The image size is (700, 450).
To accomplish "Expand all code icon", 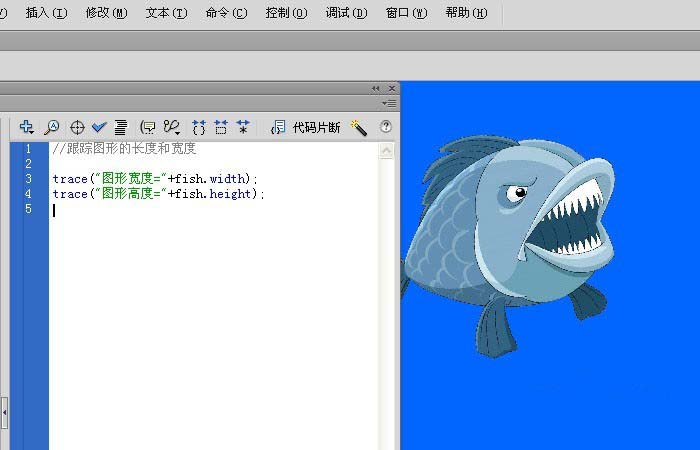I will pos(243,127).
